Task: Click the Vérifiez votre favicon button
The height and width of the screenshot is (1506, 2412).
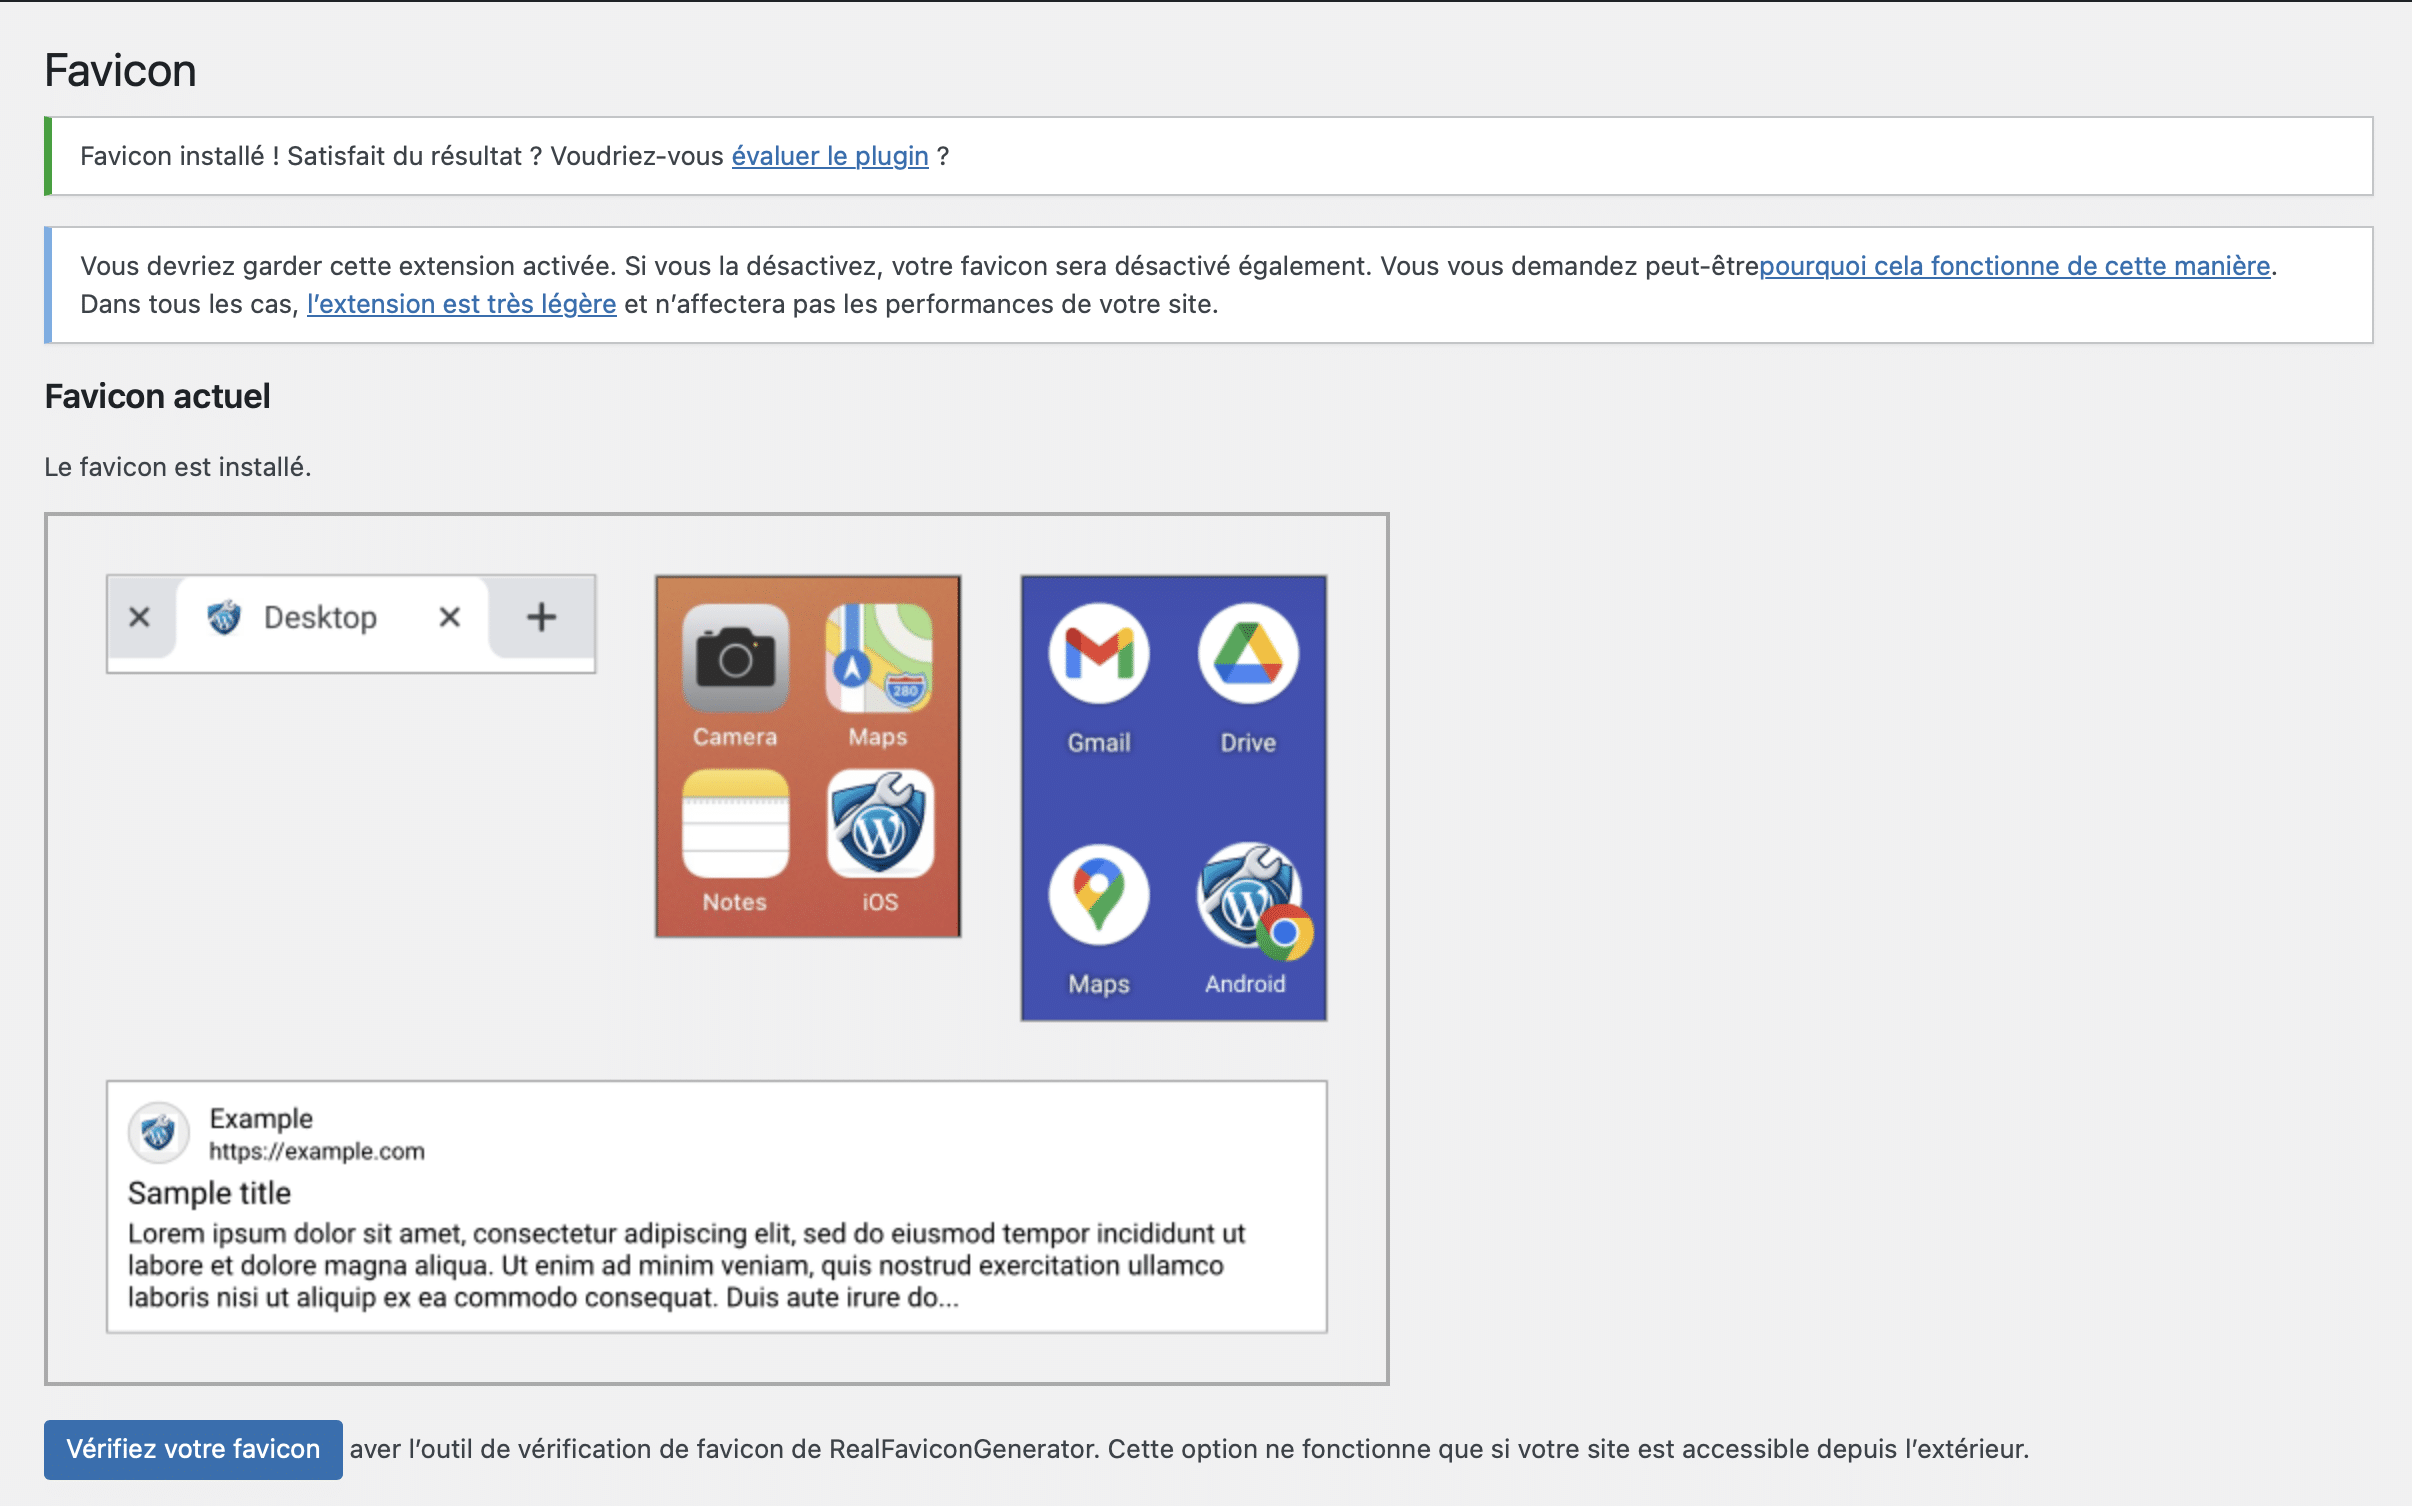Action: [x=193, y=1449]
